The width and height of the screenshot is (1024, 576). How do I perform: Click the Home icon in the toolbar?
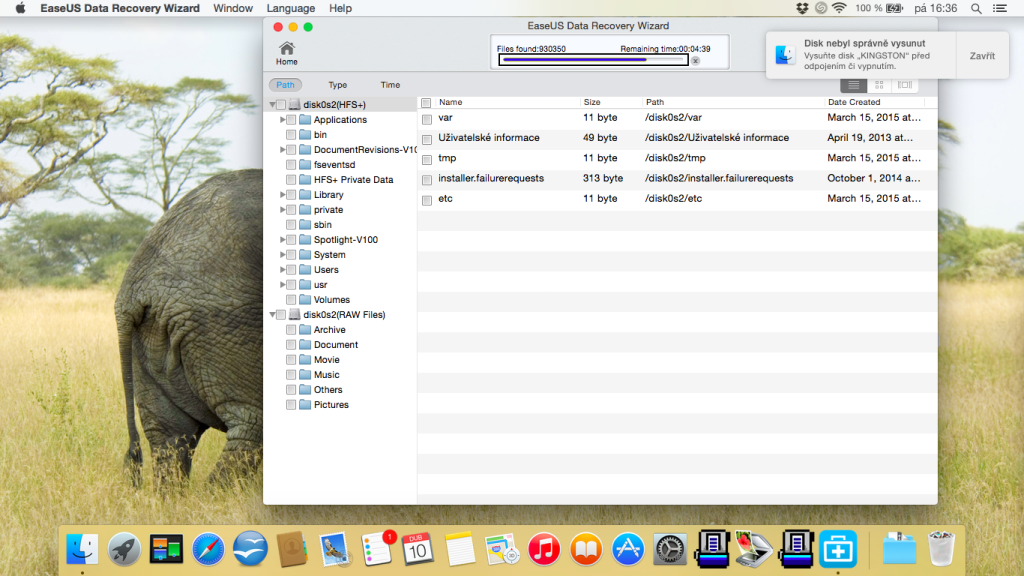[x=287, y=51]
